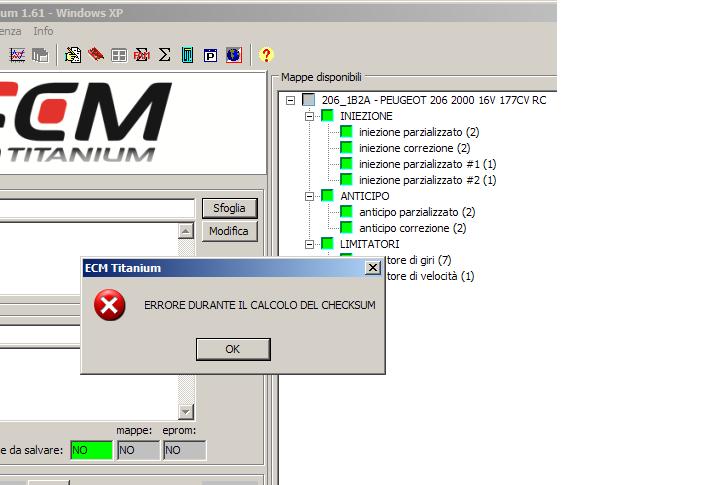This screenshot has width=720, height=485.
Task: Click the mappe NO status field
Action: [138, 450]
